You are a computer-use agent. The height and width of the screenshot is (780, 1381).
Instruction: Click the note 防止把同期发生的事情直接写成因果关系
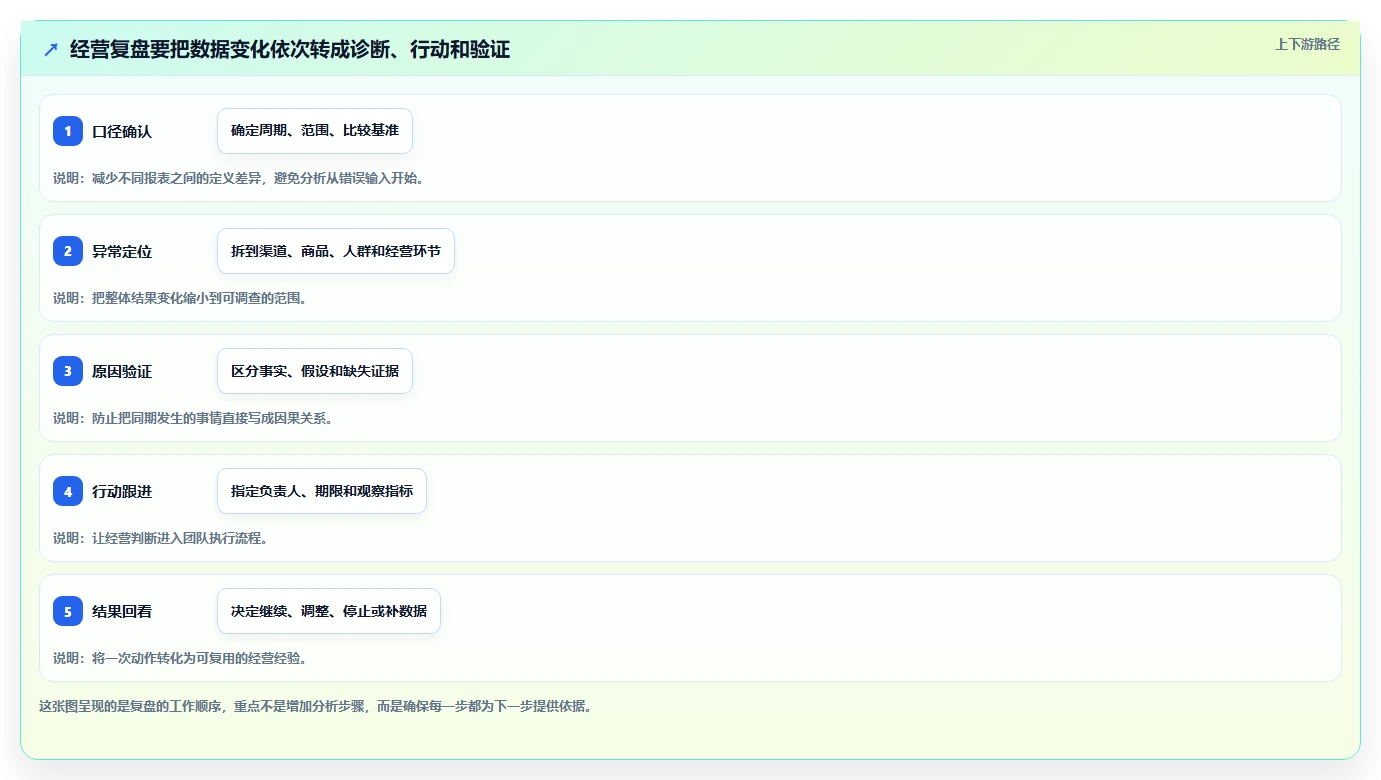pos(193,418)
